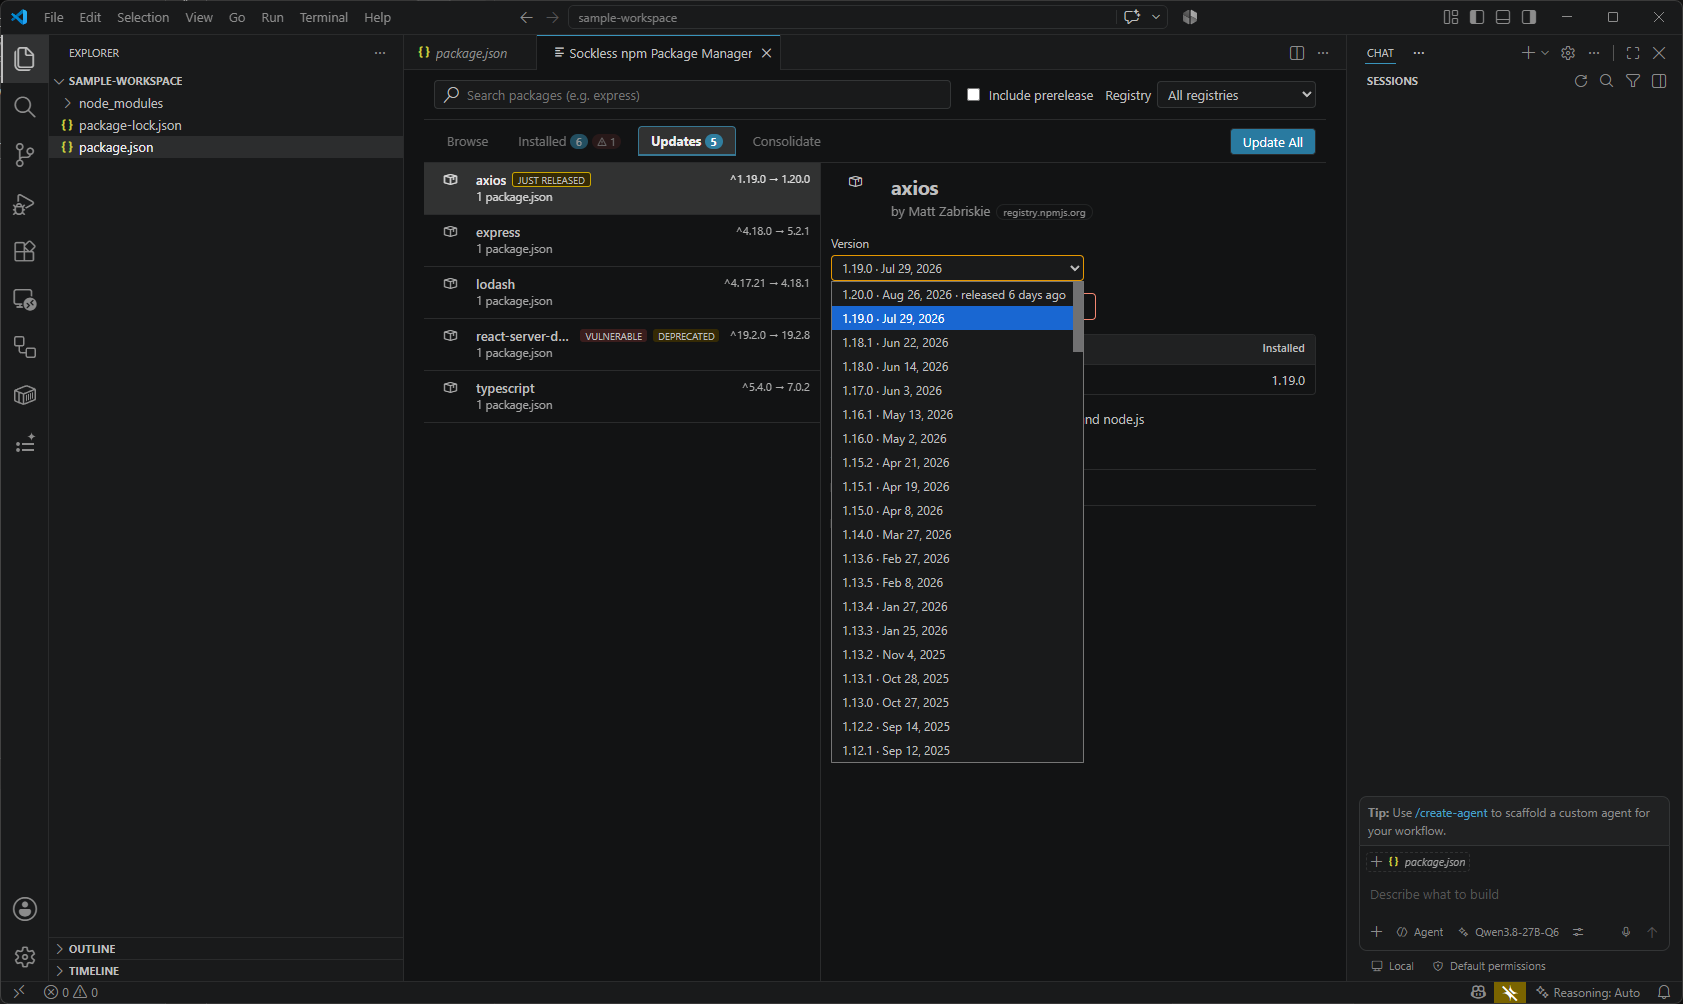Click the remote window indicator in status bar
1683x1004 pixels.
click(x=19, y=993)
